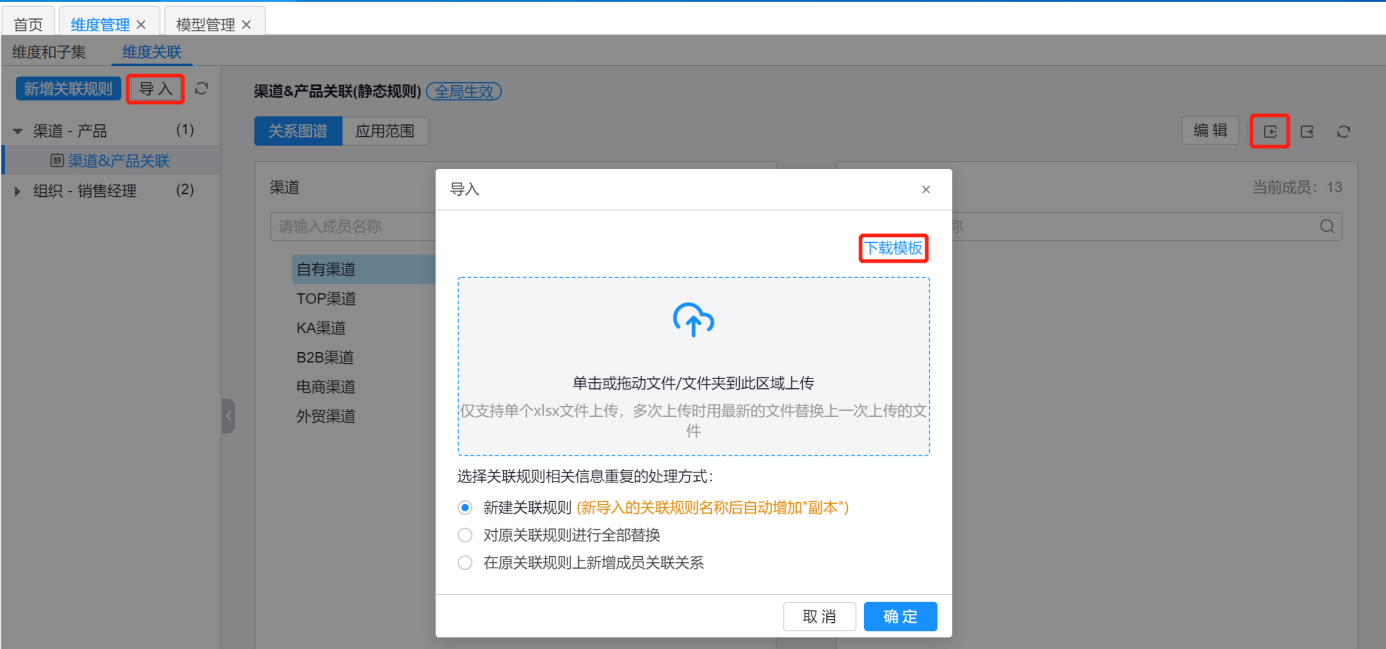1386x649 pixels.
Task: Select 新建关联规则 radio option
Action: pyautogui.click(x=465, y=508)
